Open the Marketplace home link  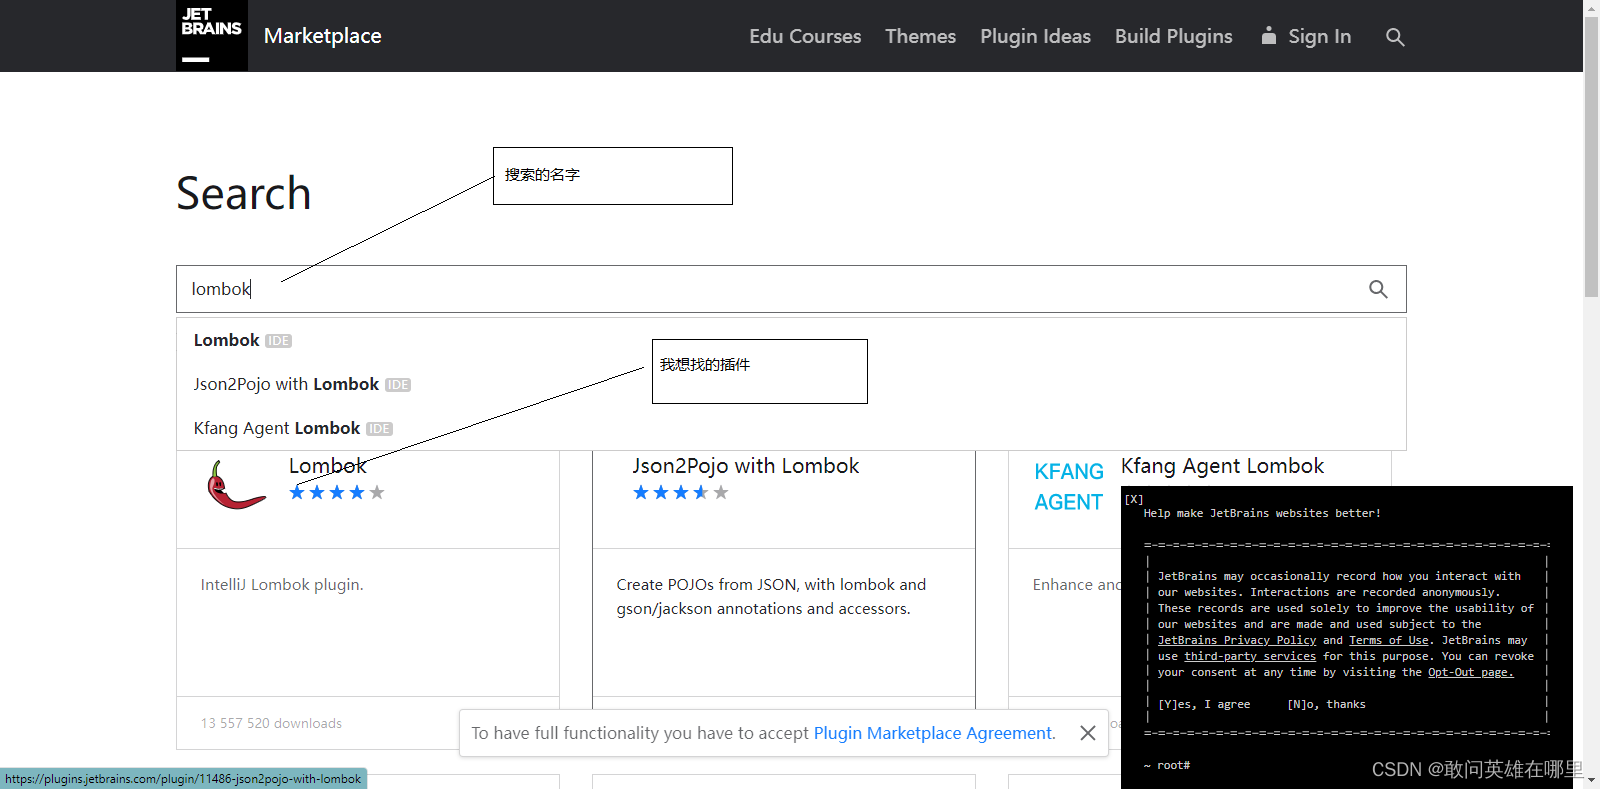pyautogui.click(x=323, y=36)
